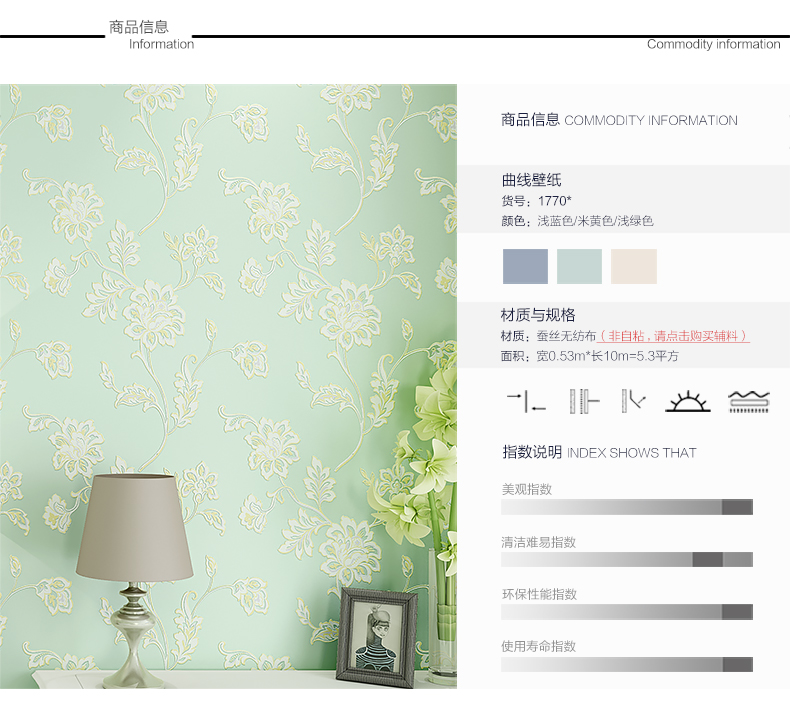Click the washable wave brush icon

pyautogui.click(x=749, y=402)
